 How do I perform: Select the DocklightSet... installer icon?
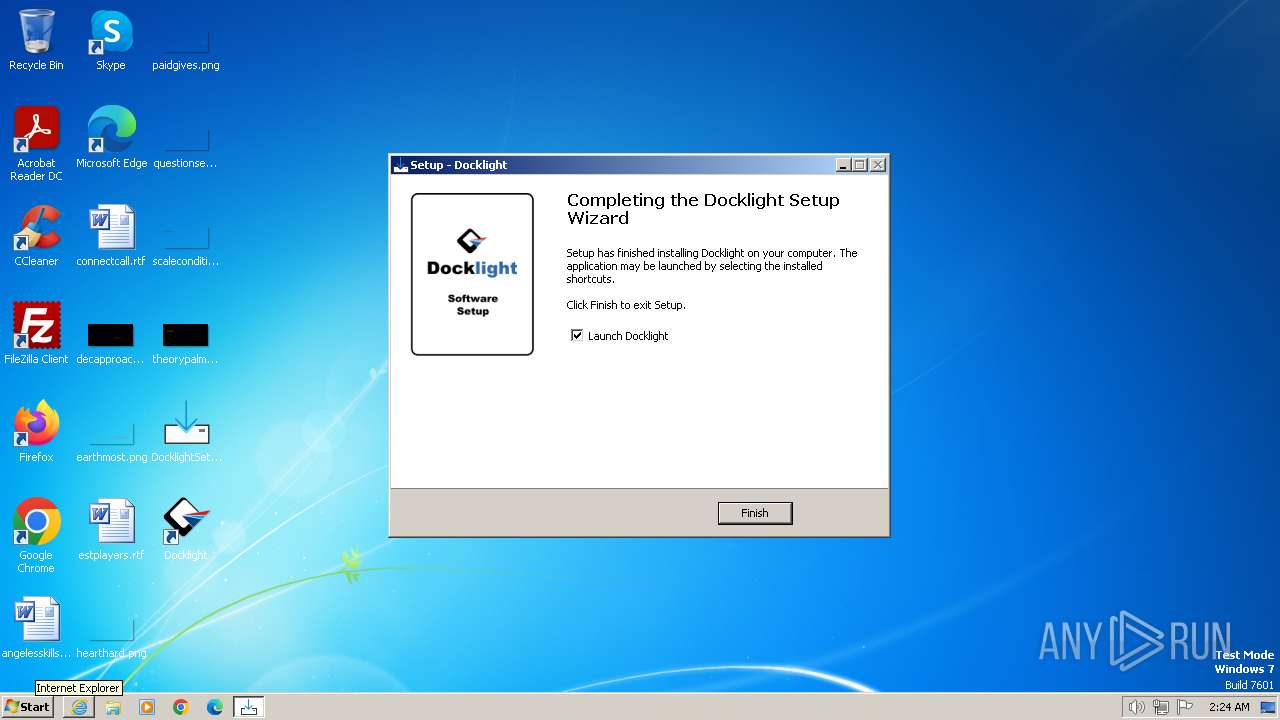click(186, 432)
